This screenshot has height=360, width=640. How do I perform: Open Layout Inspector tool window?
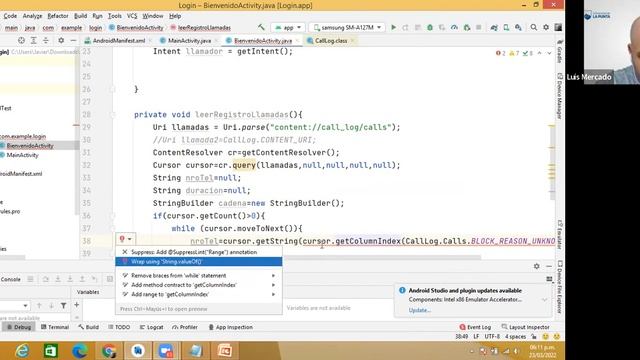[x=525, y=327]
